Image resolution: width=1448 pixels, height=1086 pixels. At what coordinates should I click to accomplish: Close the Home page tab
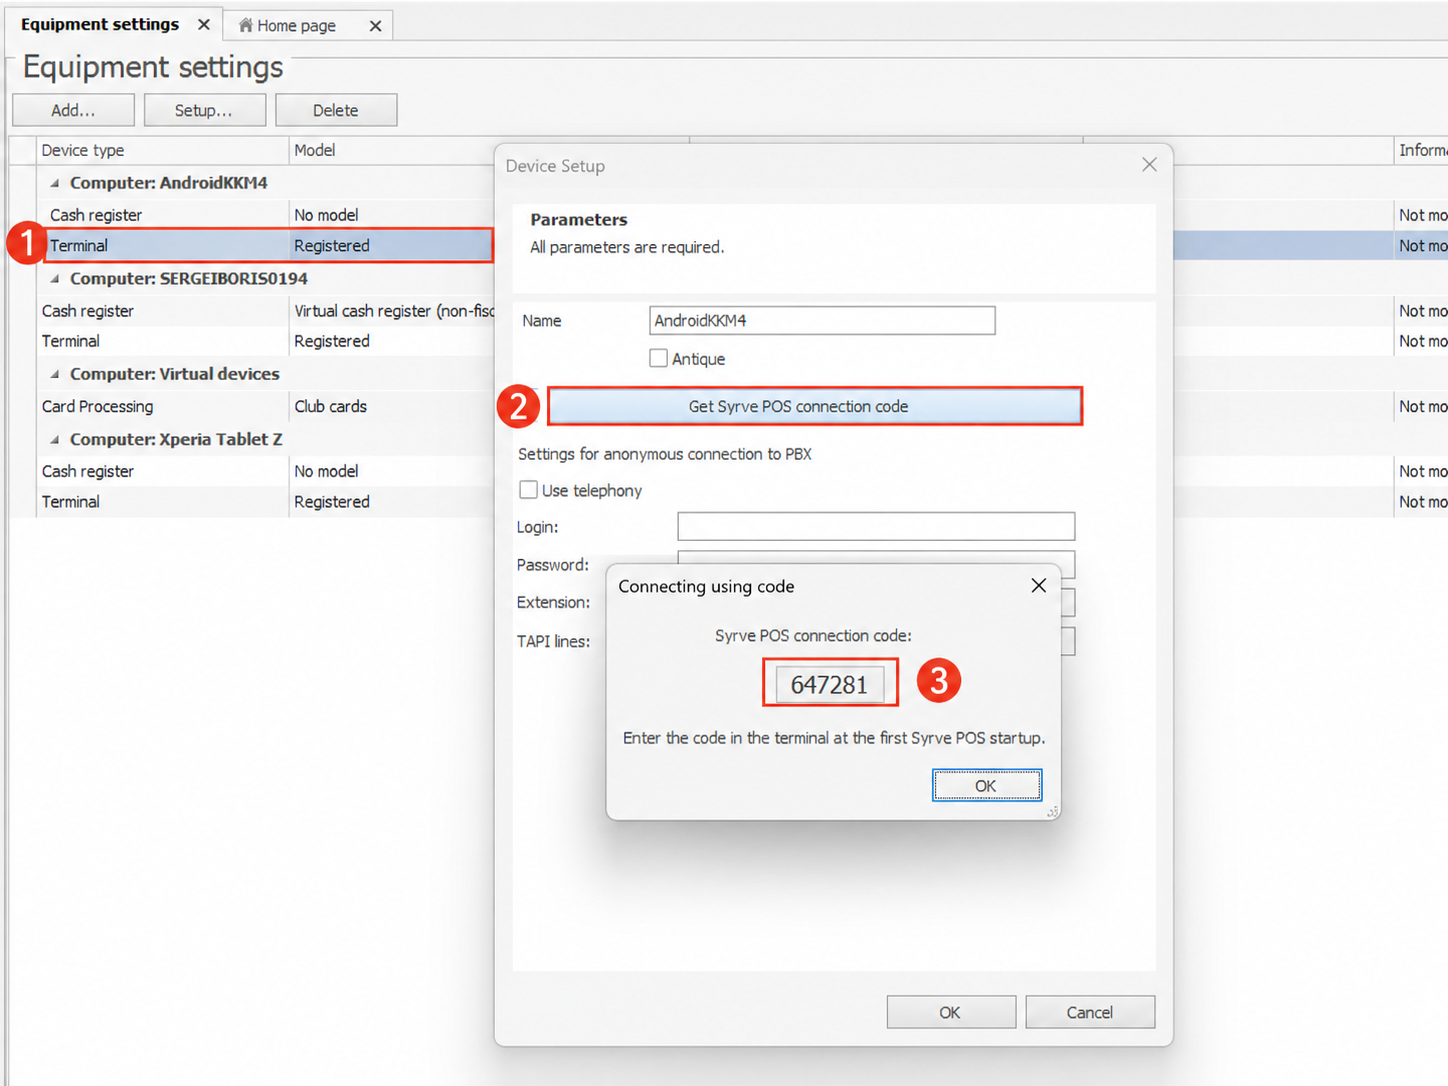tap(375, 26)
